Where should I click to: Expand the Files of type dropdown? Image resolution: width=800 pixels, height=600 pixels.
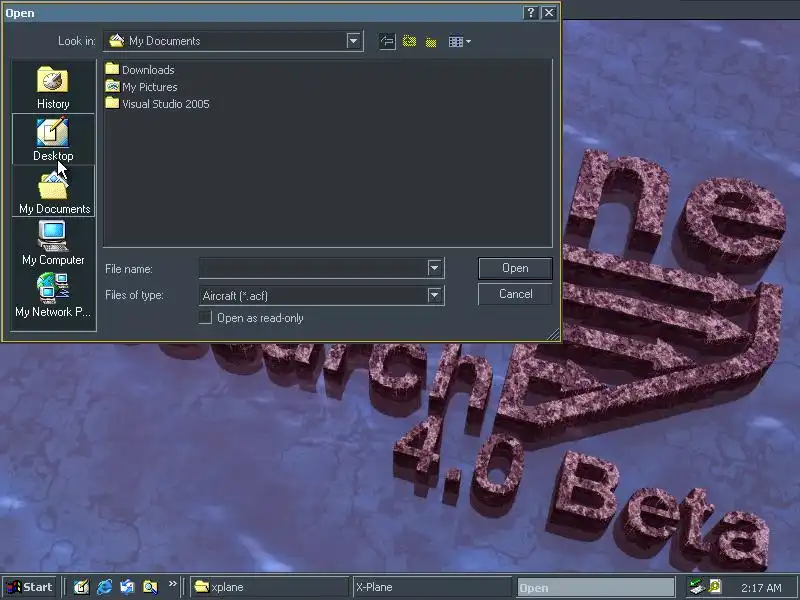(434, 295)
